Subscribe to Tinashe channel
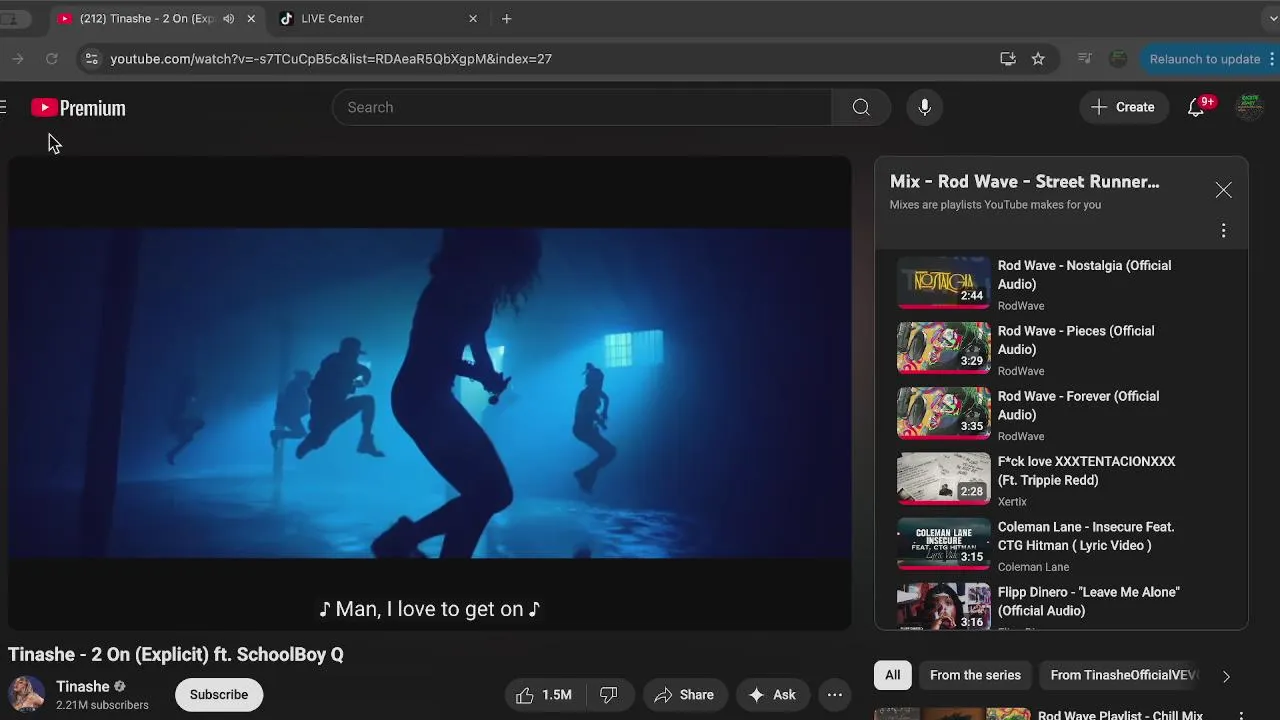This screenshot has width=1280, height=720. tap(219, 695)
